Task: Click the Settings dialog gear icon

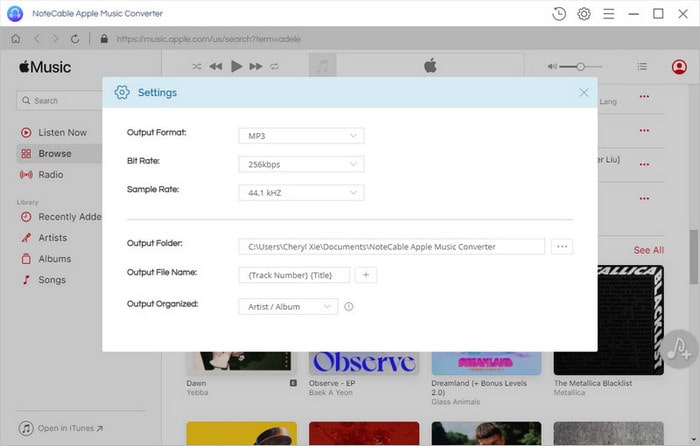Action: 122,92
